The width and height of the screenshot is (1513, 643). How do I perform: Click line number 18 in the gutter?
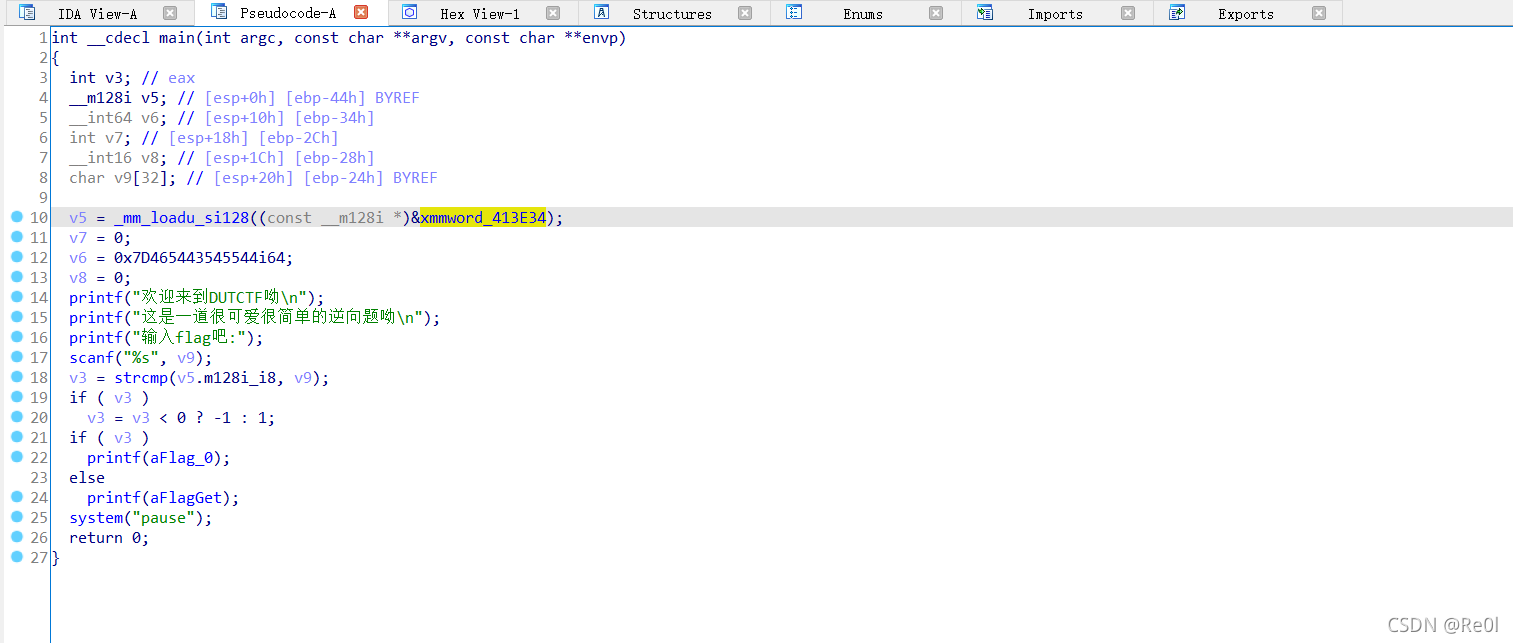tap(38, 377)
